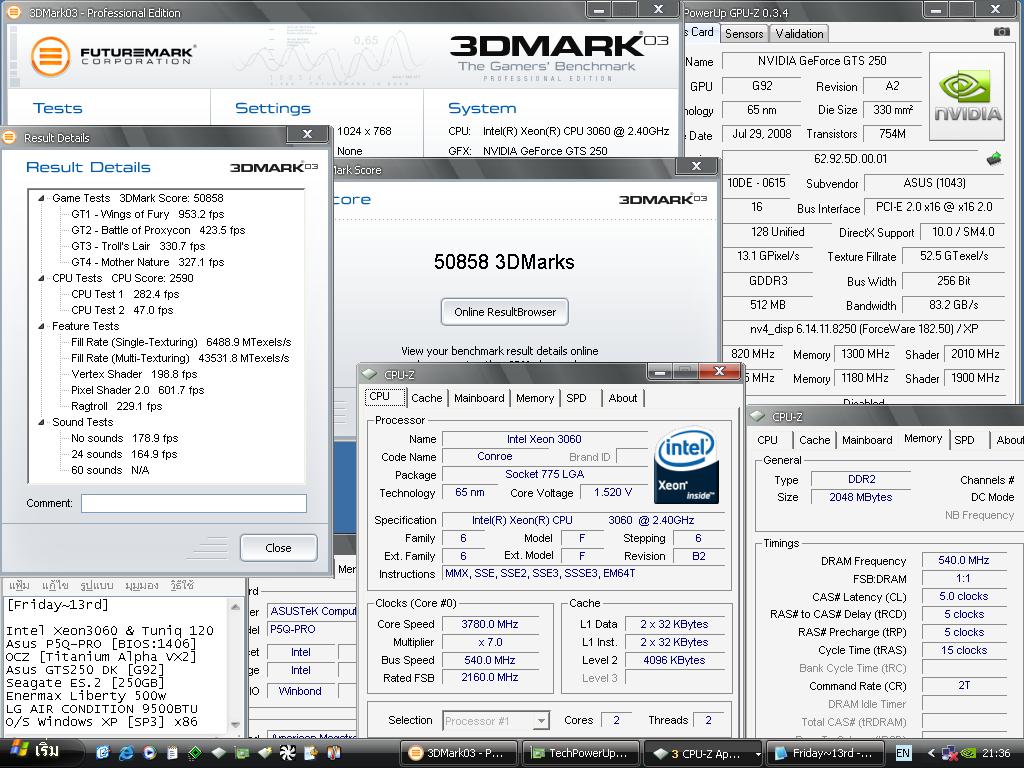This screenshot has width=1024, height=768.
Task: Click Close button in Result Details
Action: pyautogui.click(x=278, y=548)
